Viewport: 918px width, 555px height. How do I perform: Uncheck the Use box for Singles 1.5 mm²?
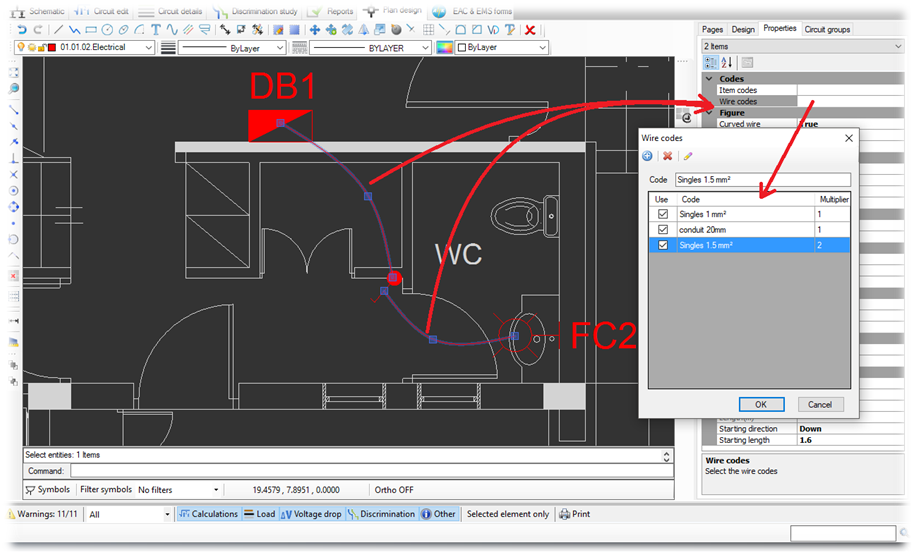tap(663, 245)
